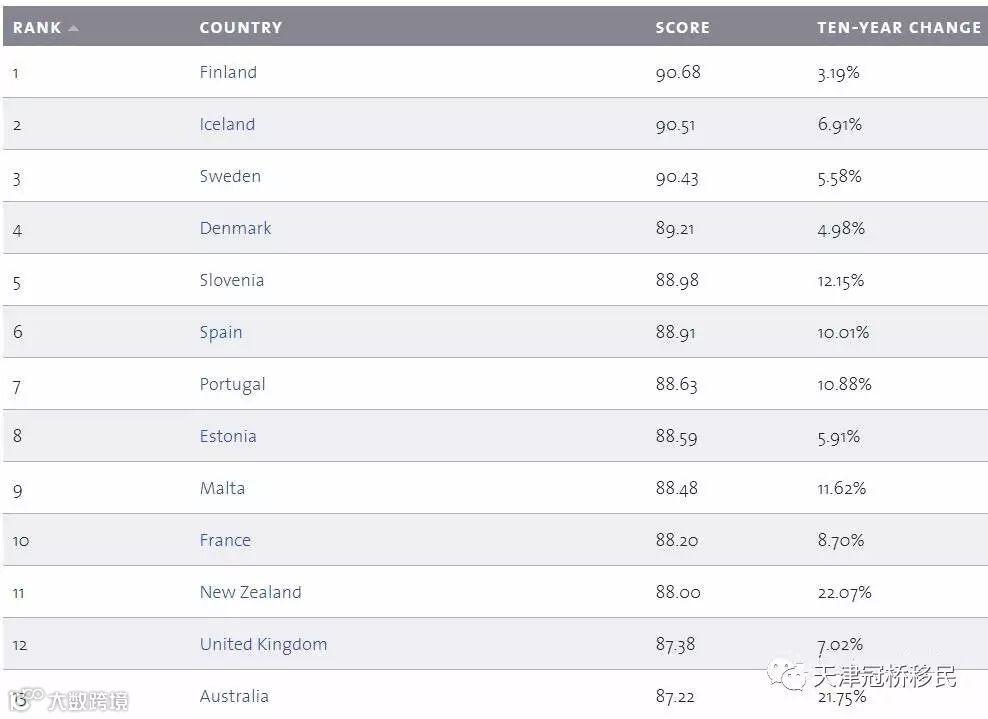988x719 pixels.
Task: Click the Malta link
Action: 222,488
